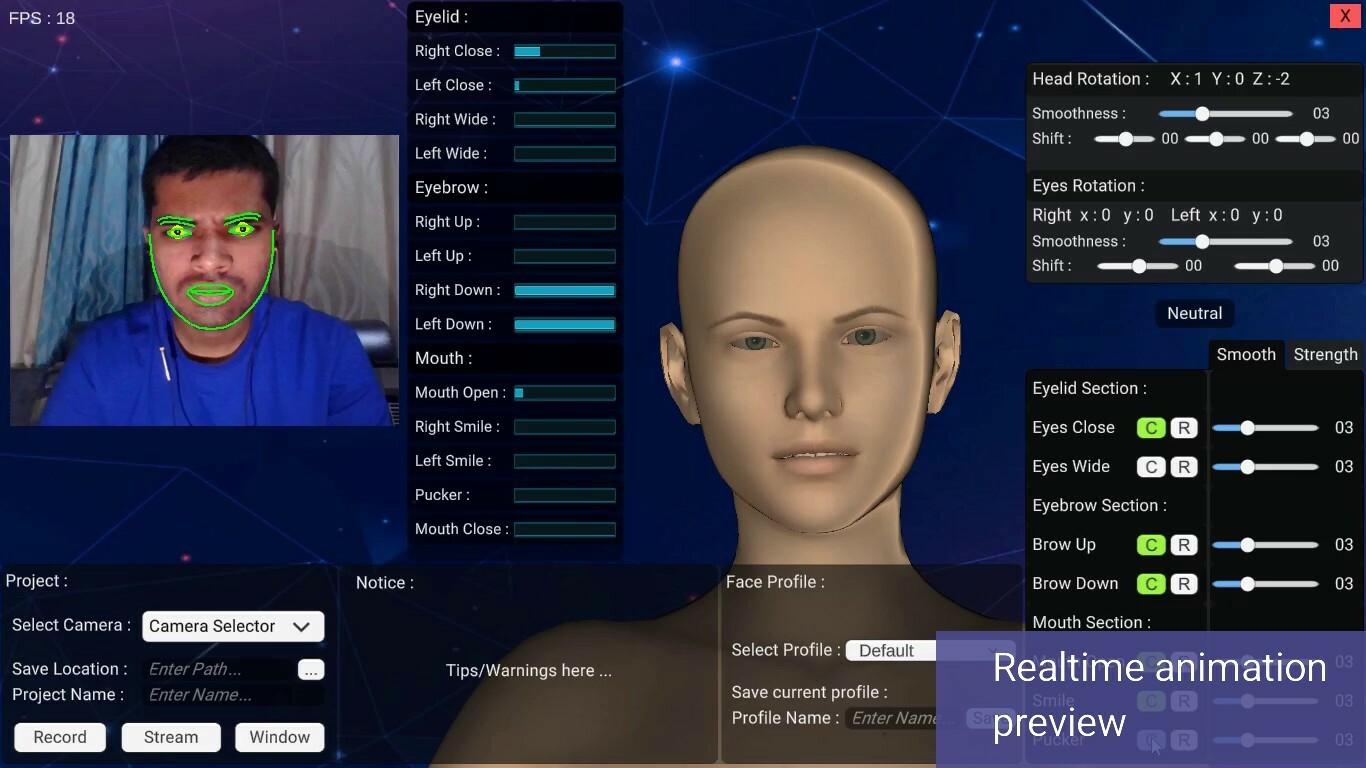Click the C calibration icon for Eyes Wide
The width and height of the screenshot is (1366, 768).
1150,466
